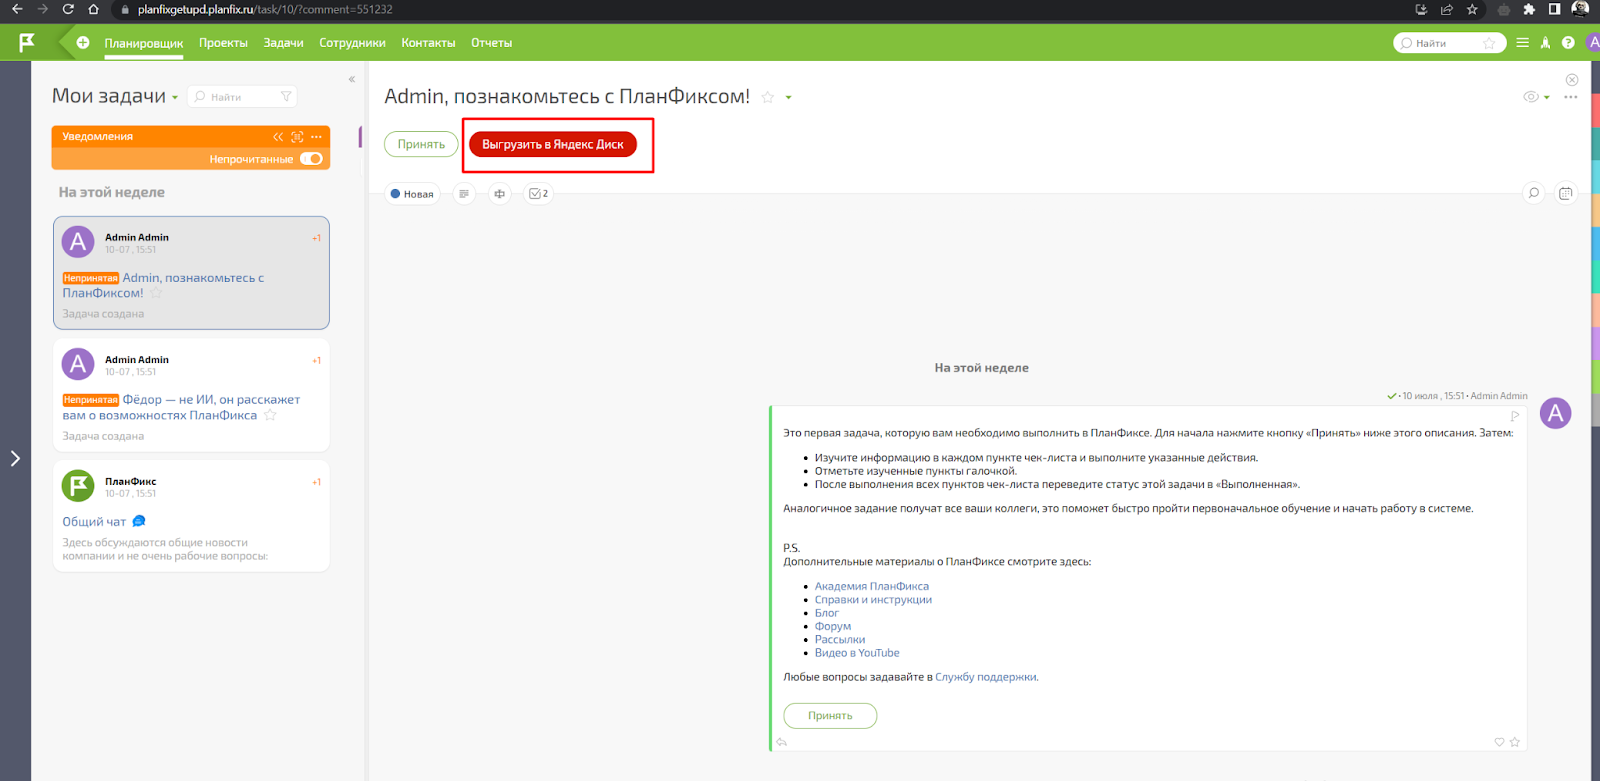
Task: Open the Новая status selector
Action: pos(412,194)
